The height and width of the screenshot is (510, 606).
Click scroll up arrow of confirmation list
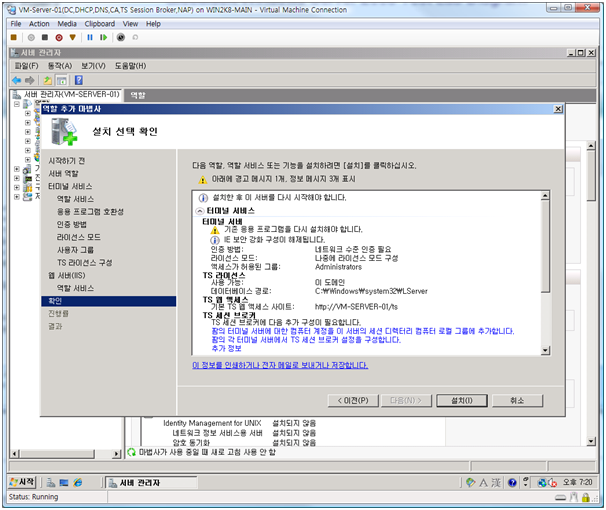coord(545,196)
